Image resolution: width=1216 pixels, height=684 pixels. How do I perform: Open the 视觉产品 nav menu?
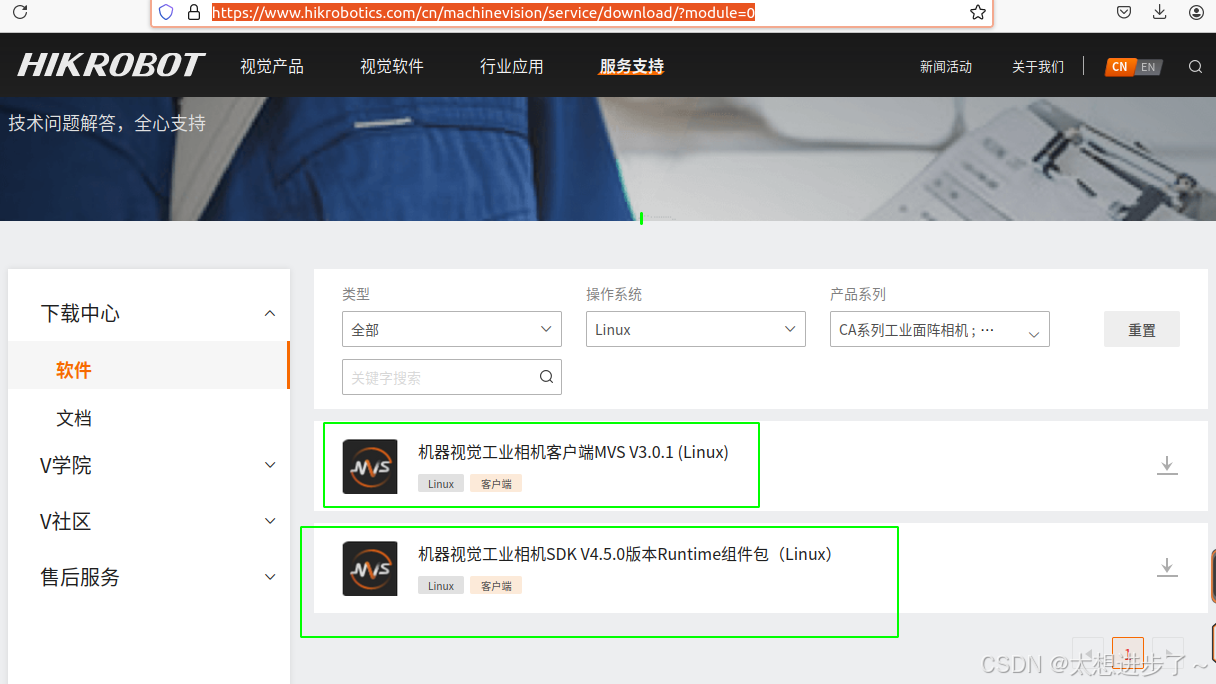pos(272,67)
